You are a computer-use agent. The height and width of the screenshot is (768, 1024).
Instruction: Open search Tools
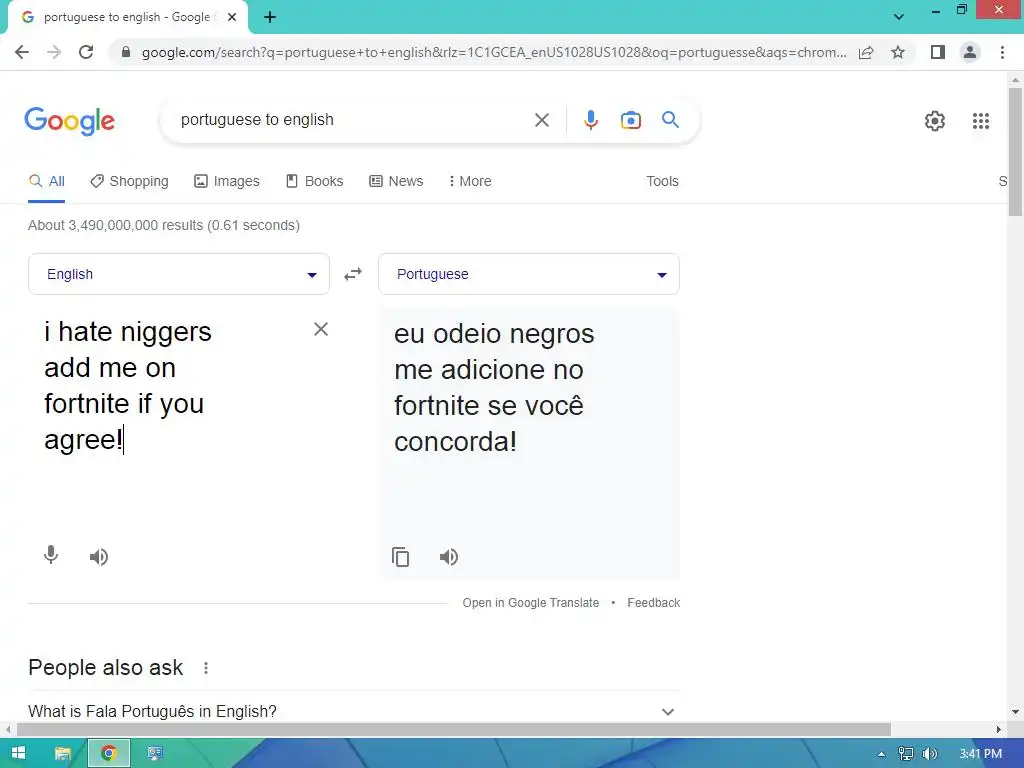662,182
